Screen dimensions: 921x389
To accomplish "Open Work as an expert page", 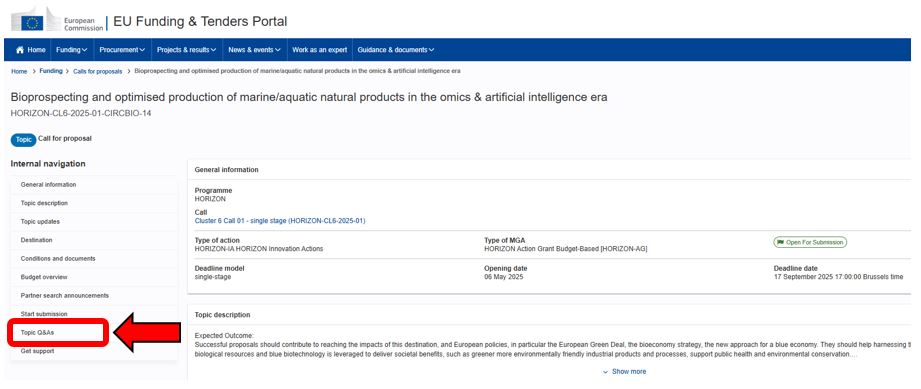I will (x=320, y=50).
